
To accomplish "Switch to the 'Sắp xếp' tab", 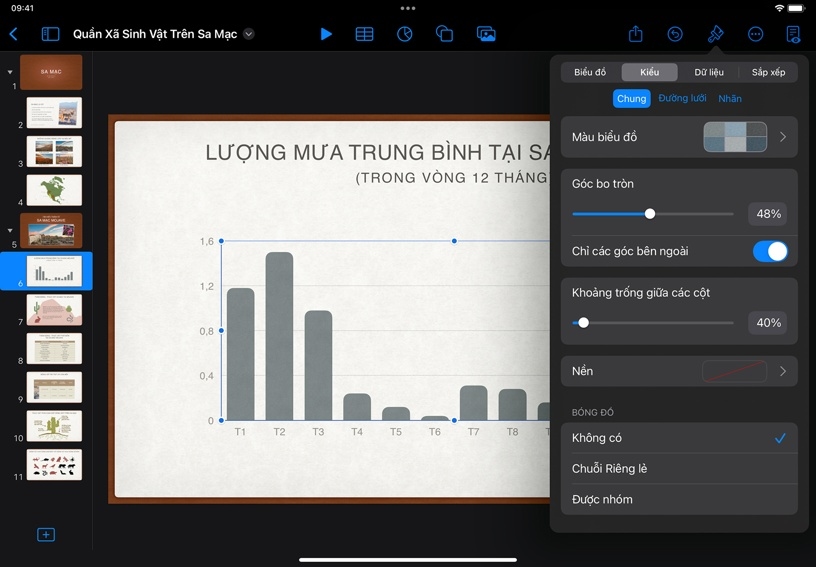I will tap(768, 72).
